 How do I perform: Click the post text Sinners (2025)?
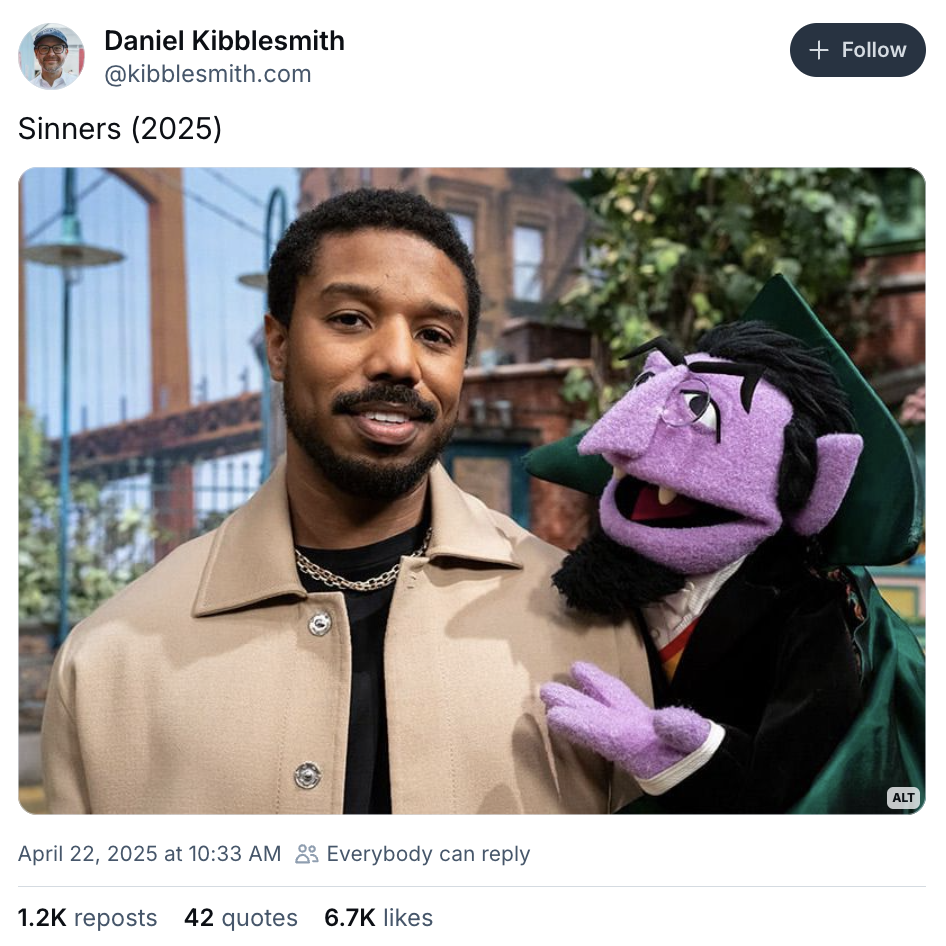[x=120, y=129]
